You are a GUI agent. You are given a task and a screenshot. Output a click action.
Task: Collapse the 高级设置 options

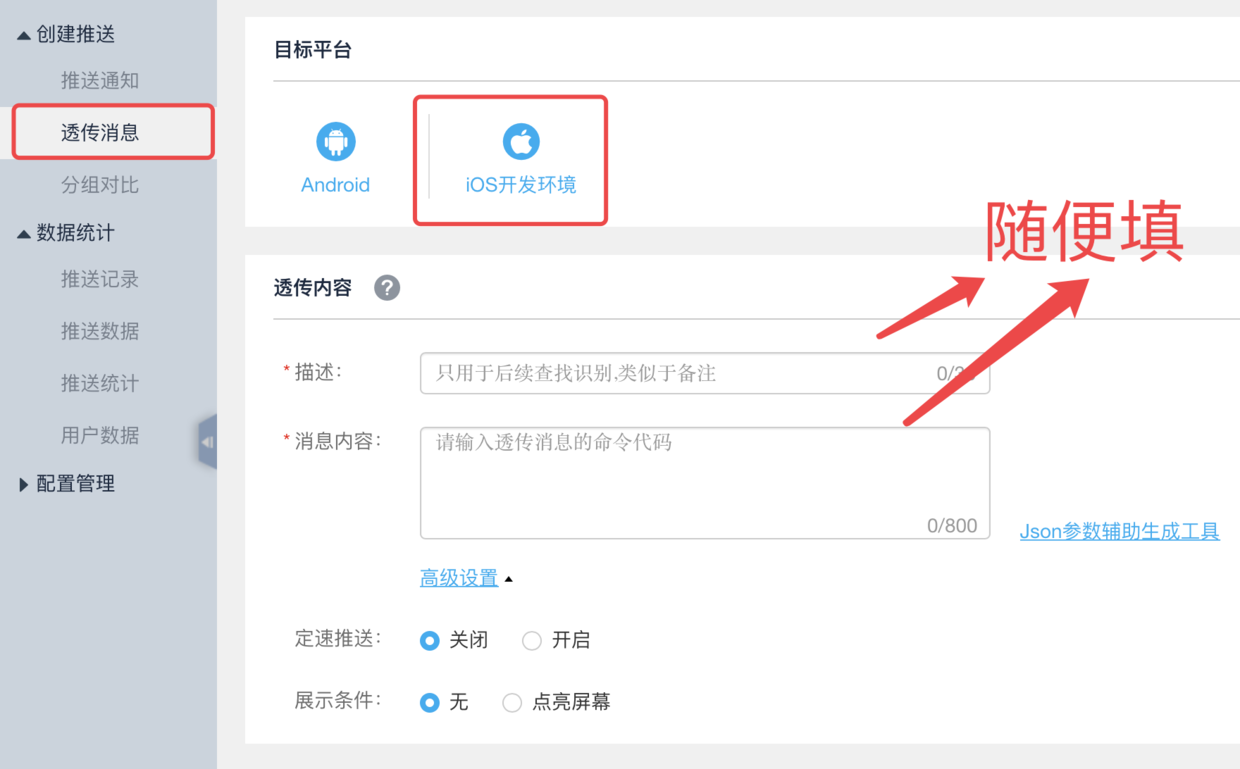point(459,578)
